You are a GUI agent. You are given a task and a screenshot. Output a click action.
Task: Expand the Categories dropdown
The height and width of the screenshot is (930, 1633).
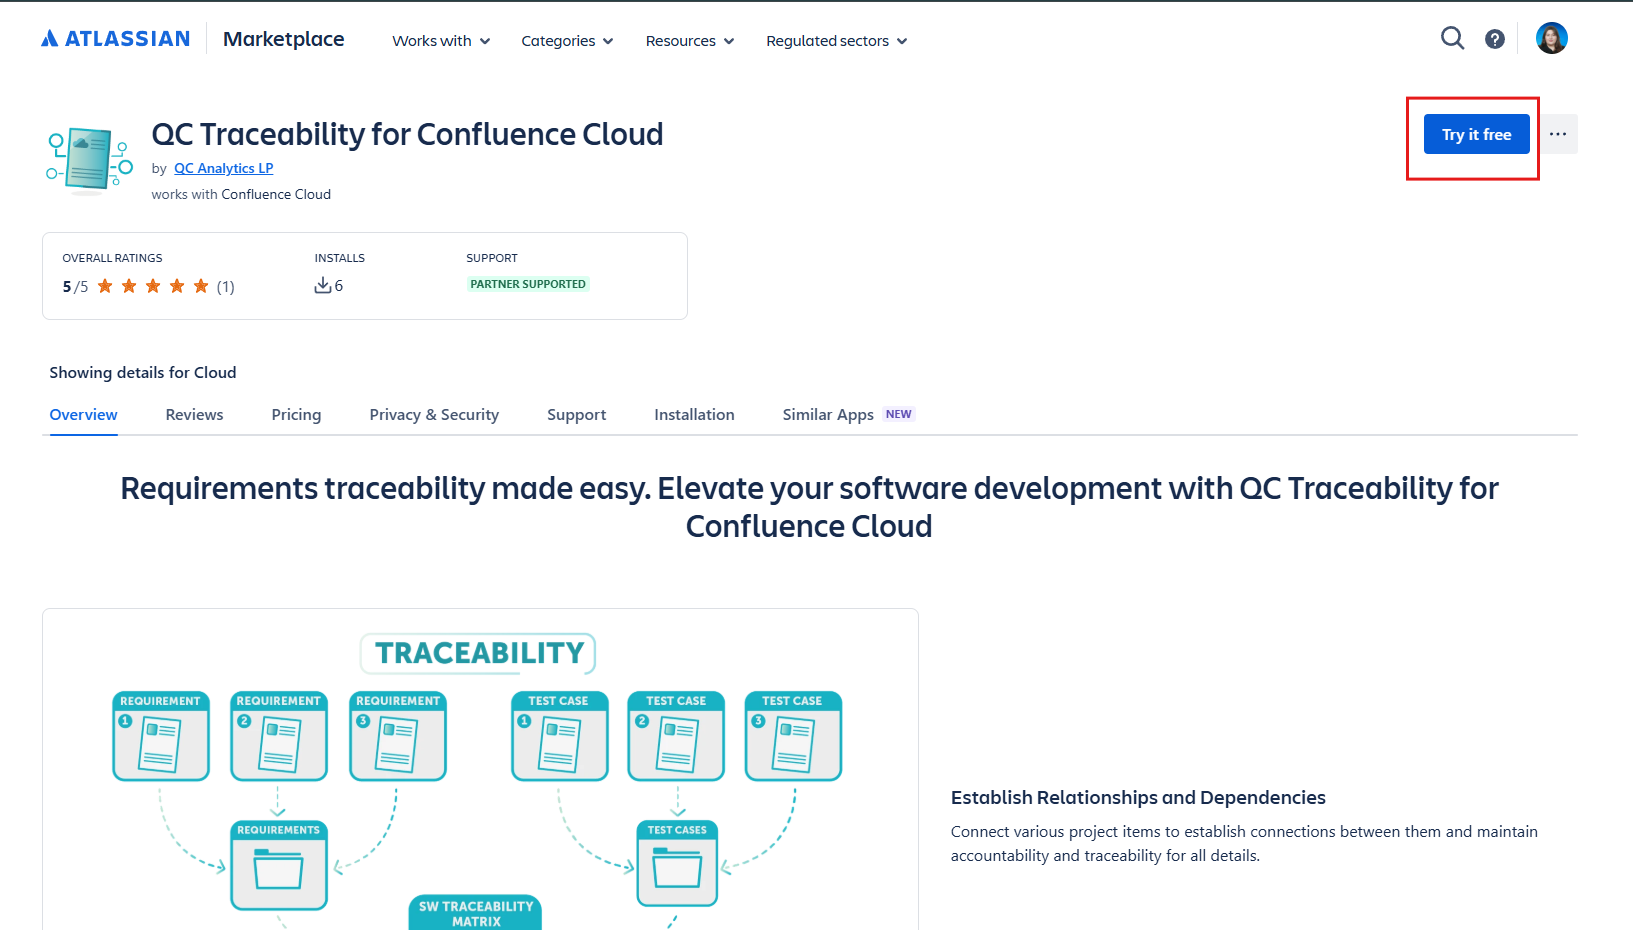point(567,41)
